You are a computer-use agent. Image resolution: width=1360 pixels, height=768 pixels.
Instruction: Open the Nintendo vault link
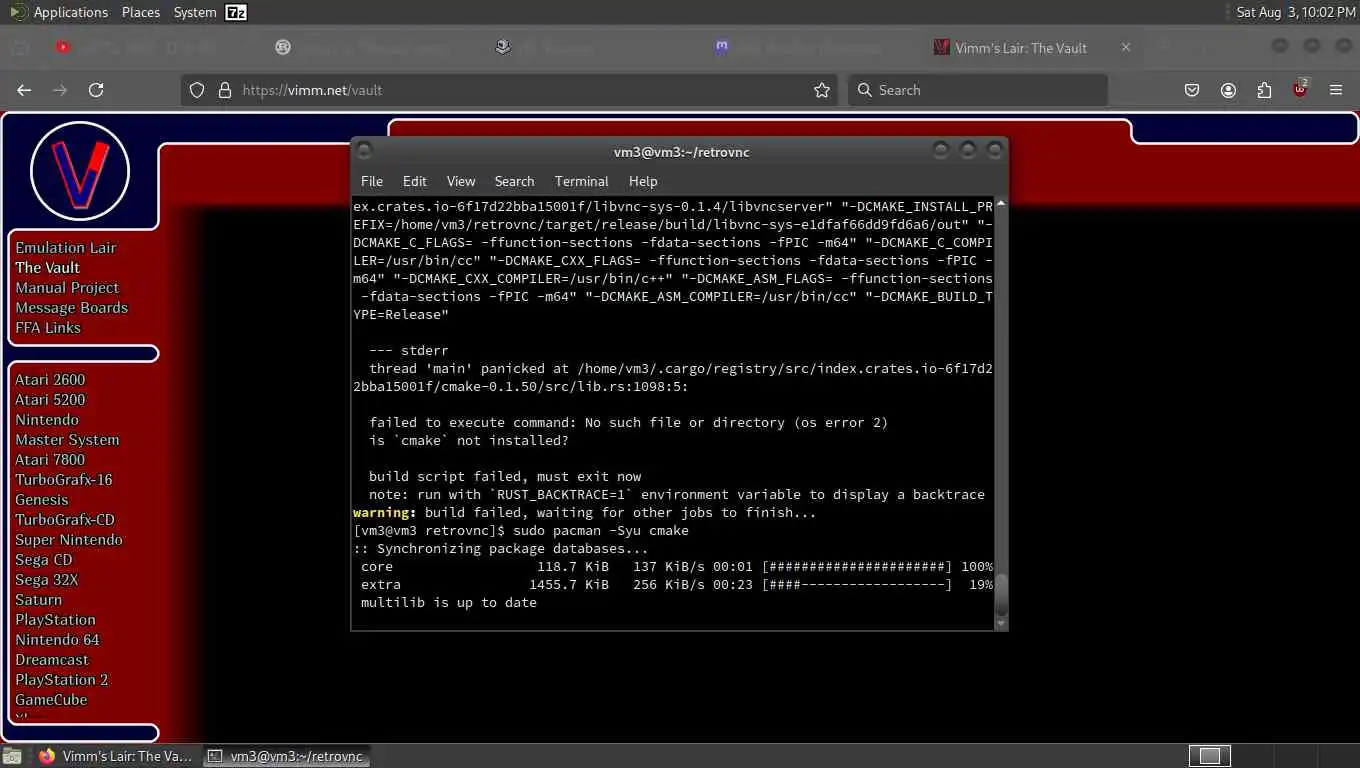[x=47, y=419]
